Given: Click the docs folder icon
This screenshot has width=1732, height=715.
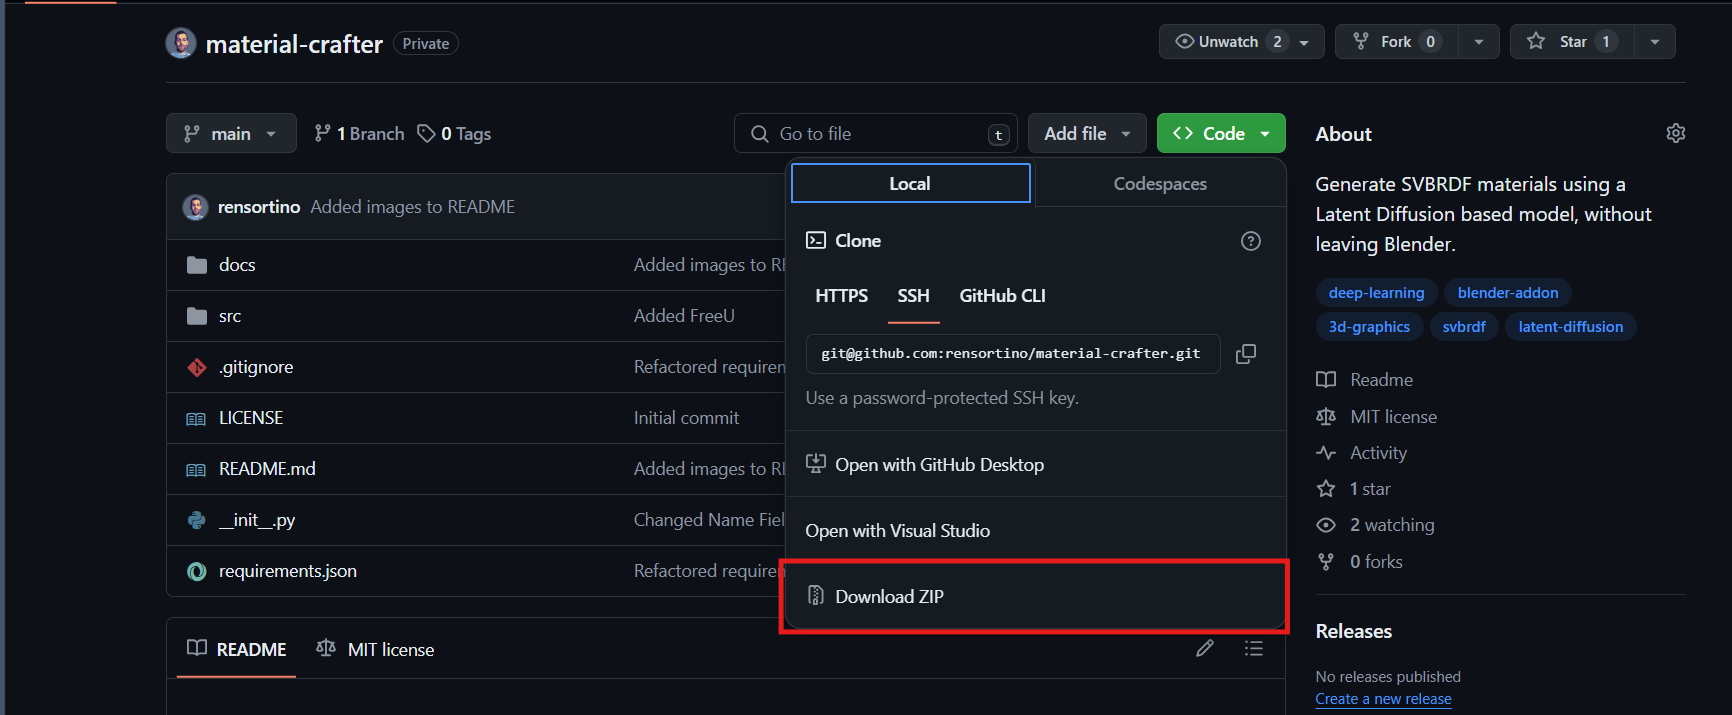Looking at the screenshot, I should (x=197, y=265).
